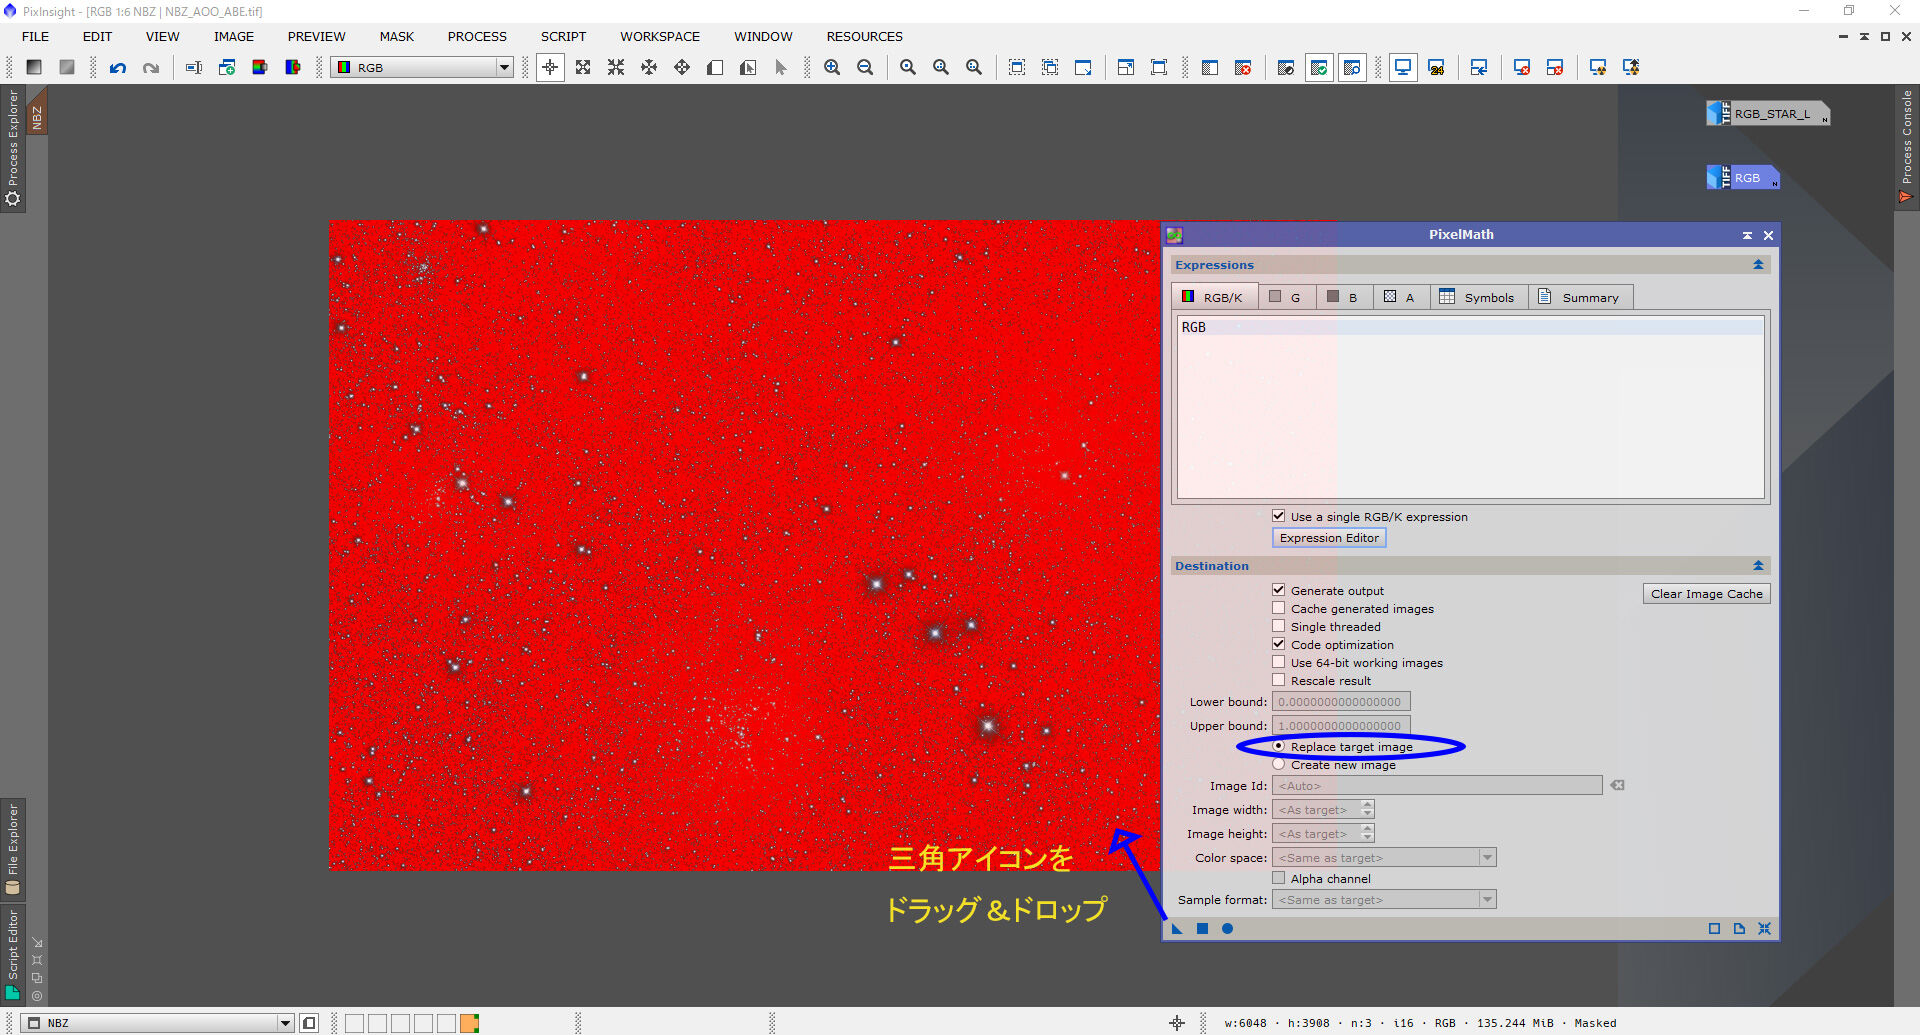1920x1035 pixels.
Task: Click the Clear Image Cache button
Action: tap(1706, 593)
